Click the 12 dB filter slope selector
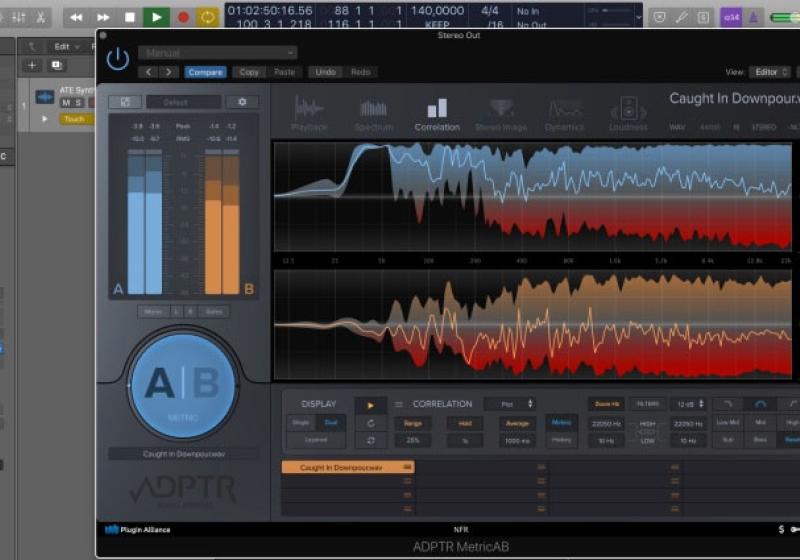 (688, 404)
